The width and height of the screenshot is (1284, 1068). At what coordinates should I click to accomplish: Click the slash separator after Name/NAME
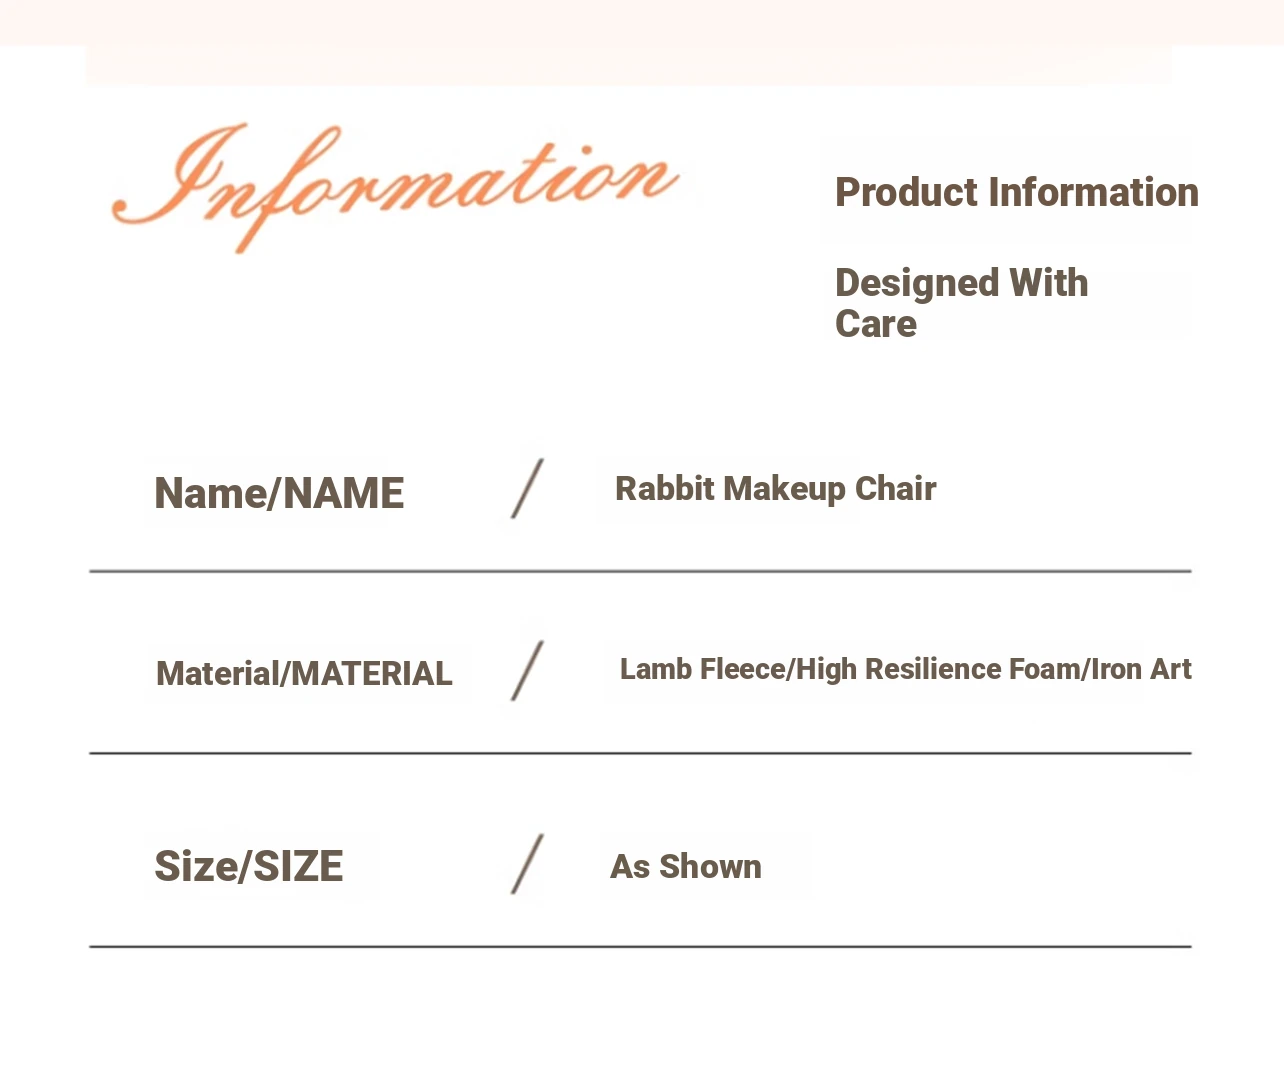point(527,489)
